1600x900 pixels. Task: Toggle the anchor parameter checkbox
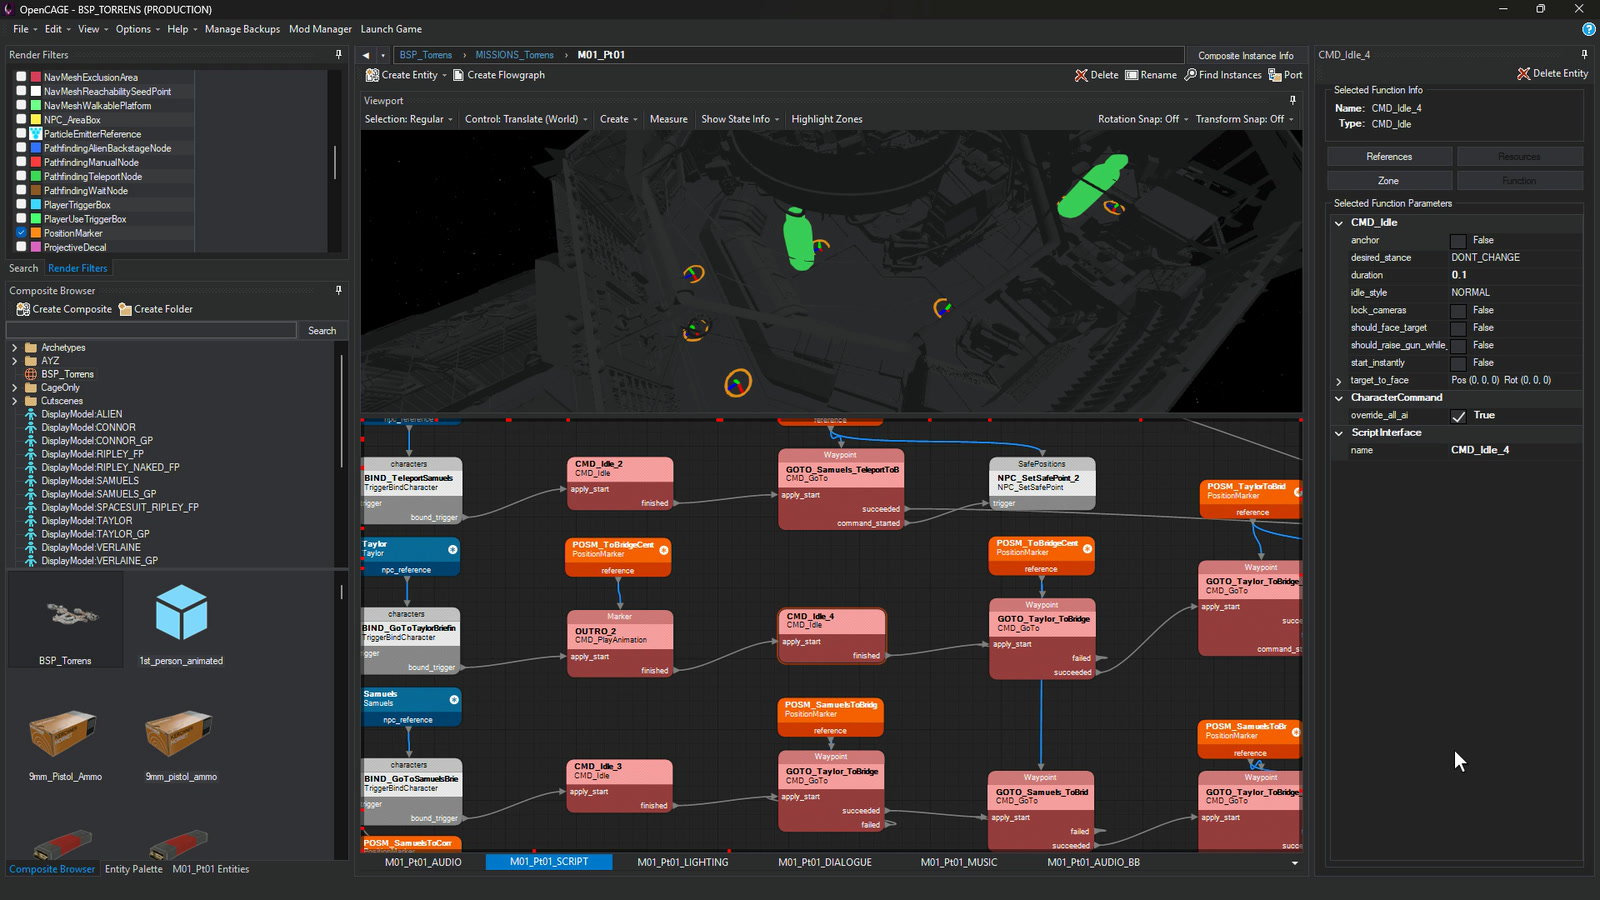1458,241
